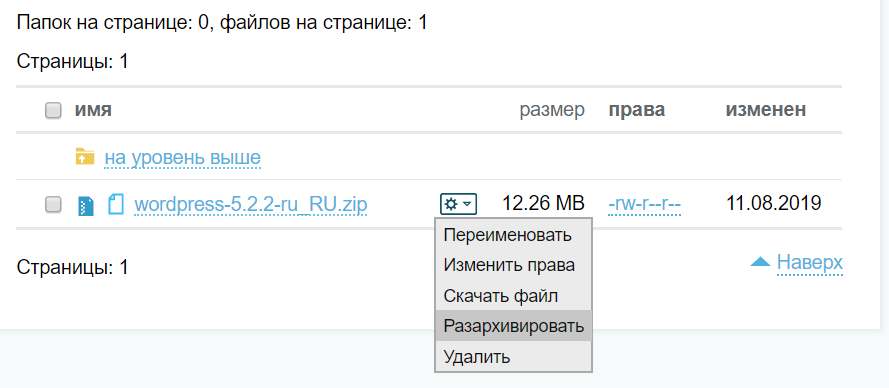Choose Переименовать from the file menu

507,235
